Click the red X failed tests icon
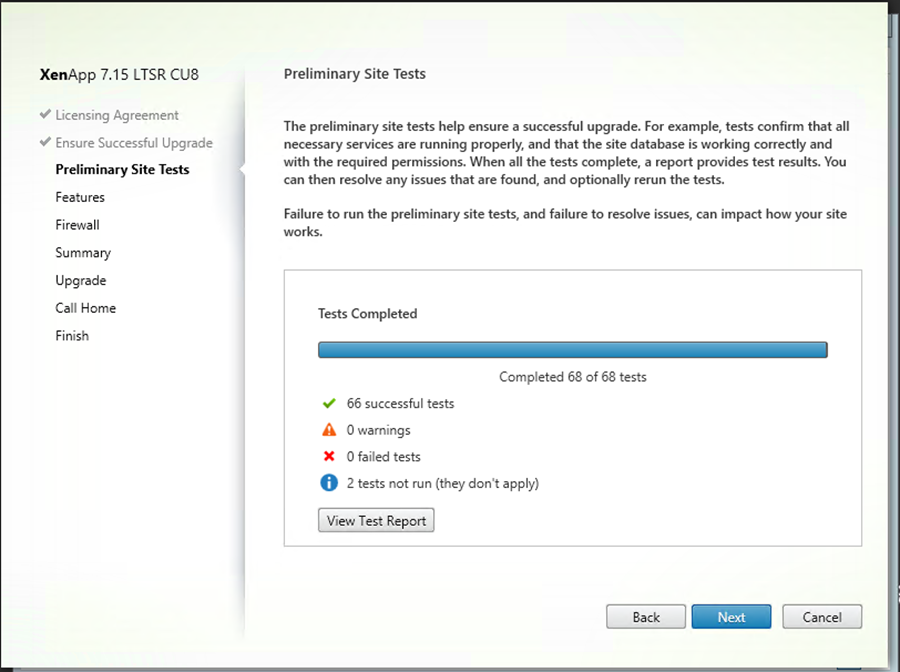 click(x=328, y=457)
